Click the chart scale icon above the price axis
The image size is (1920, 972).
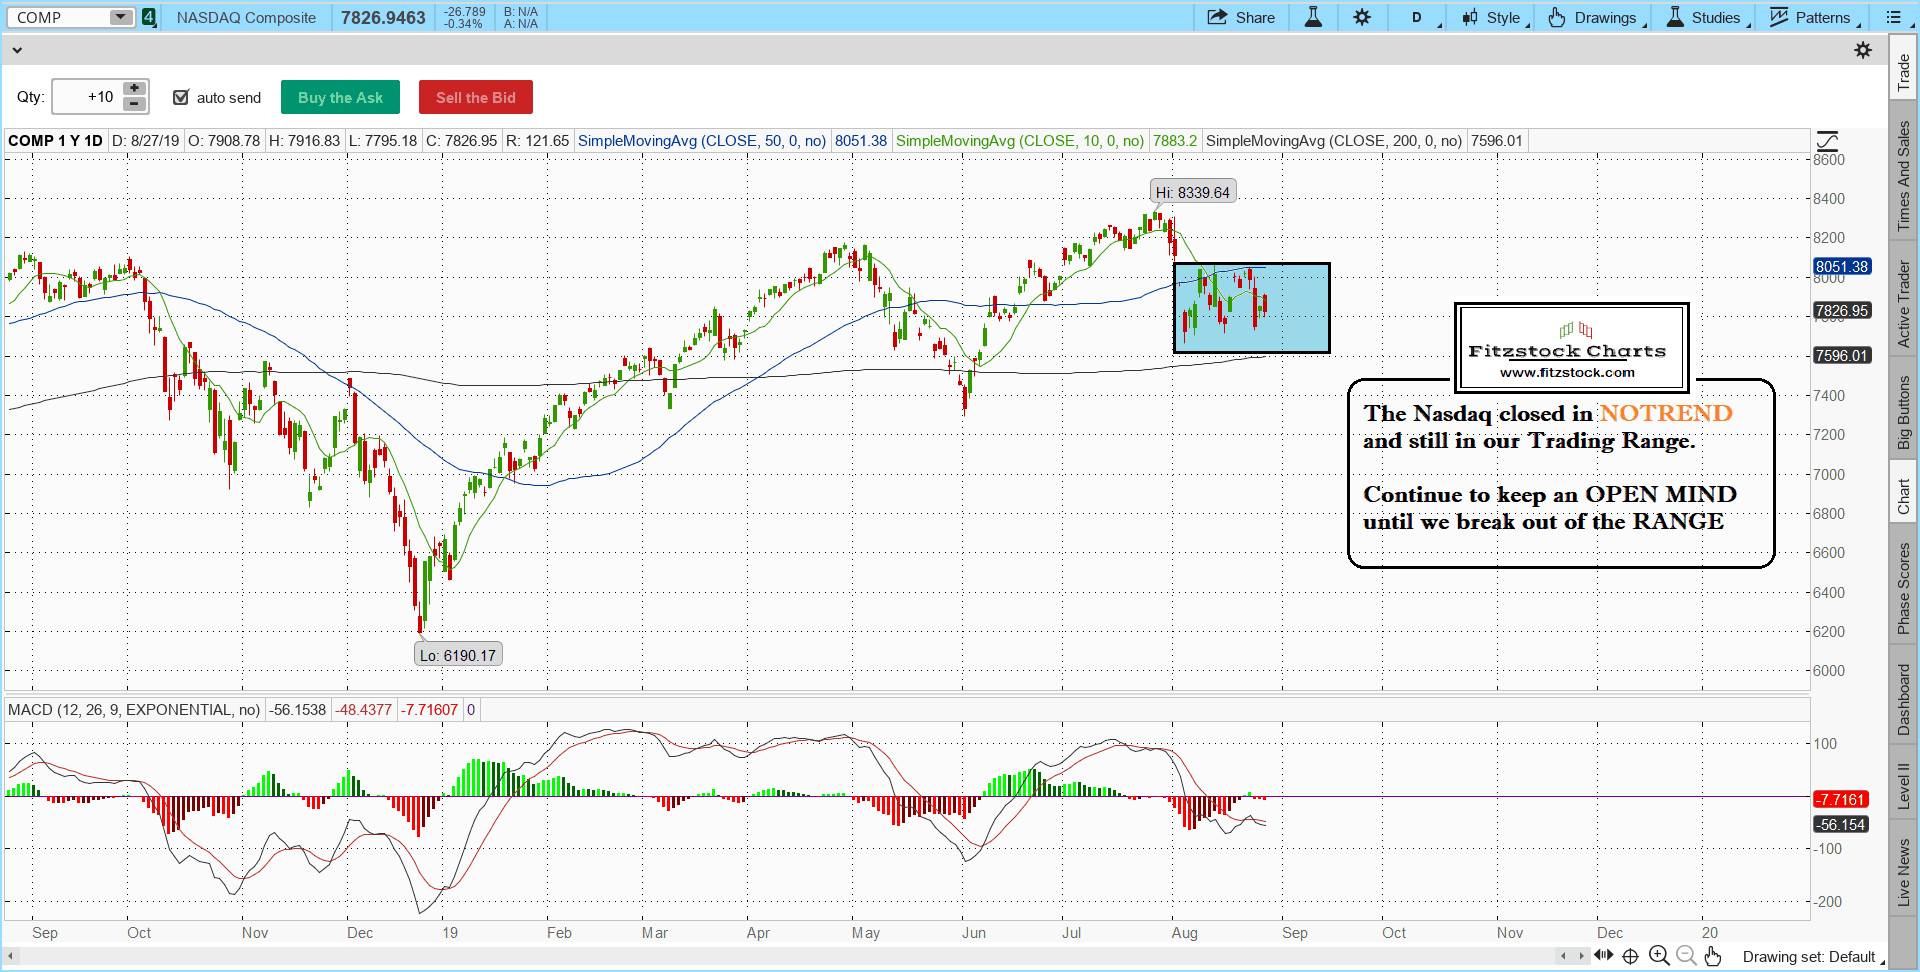tap(1827, 141)
